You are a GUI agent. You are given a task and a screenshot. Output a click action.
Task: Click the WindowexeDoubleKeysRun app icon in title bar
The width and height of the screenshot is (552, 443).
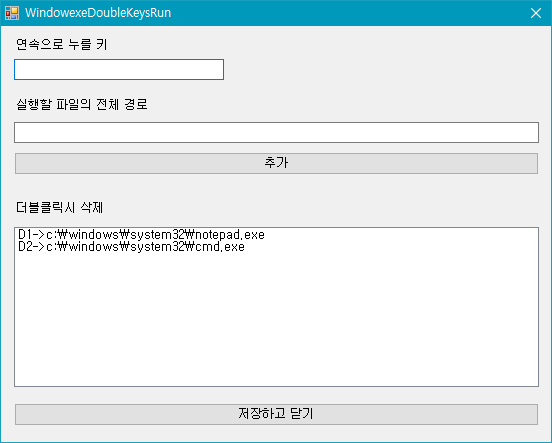pos(12,13)
